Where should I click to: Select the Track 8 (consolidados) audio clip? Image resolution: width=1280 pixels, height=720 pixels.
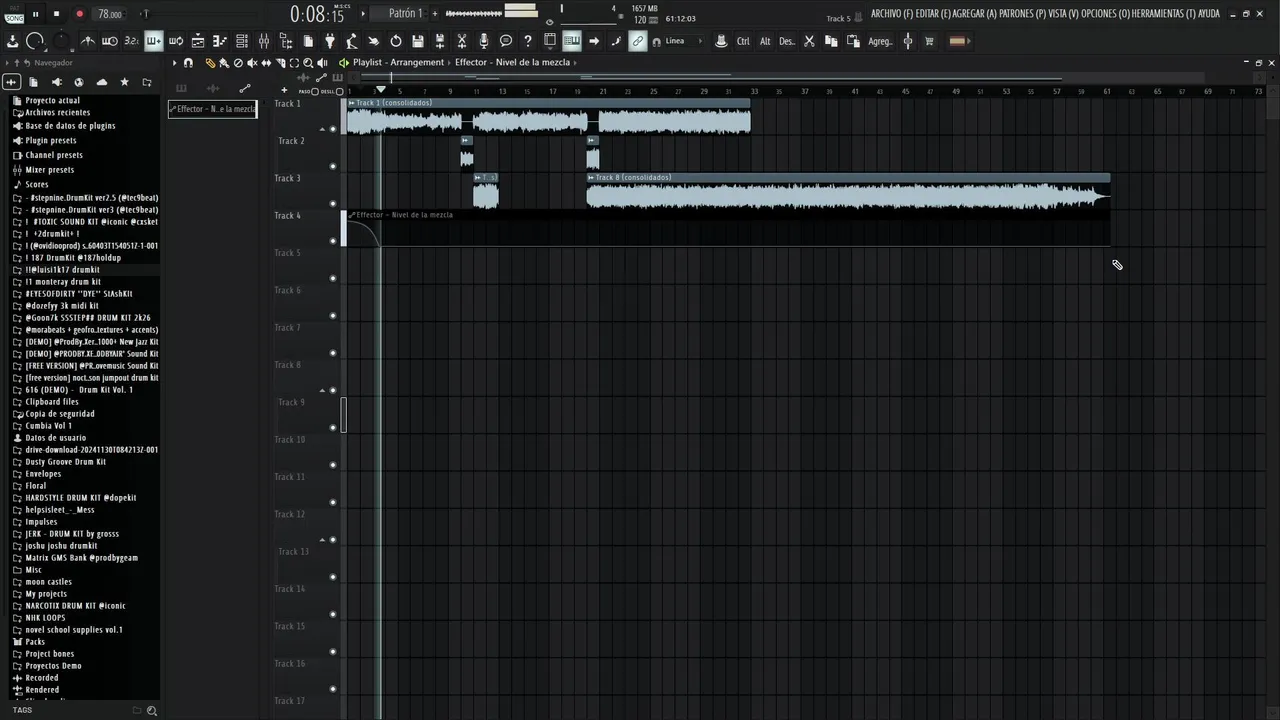point(848,191)
